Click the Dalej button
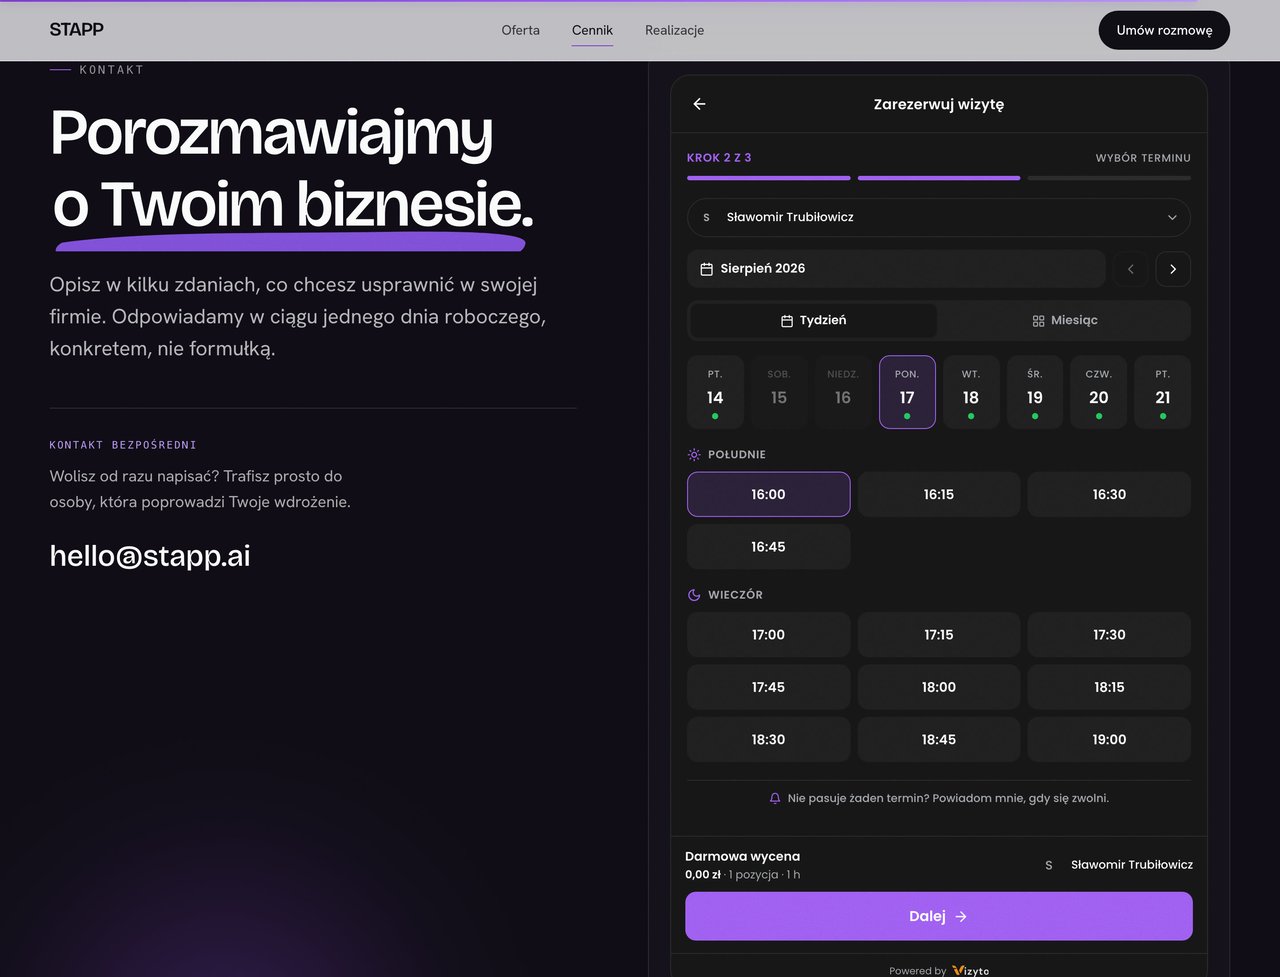Viewport: 1280px width, 977px height. pos(939,916)
